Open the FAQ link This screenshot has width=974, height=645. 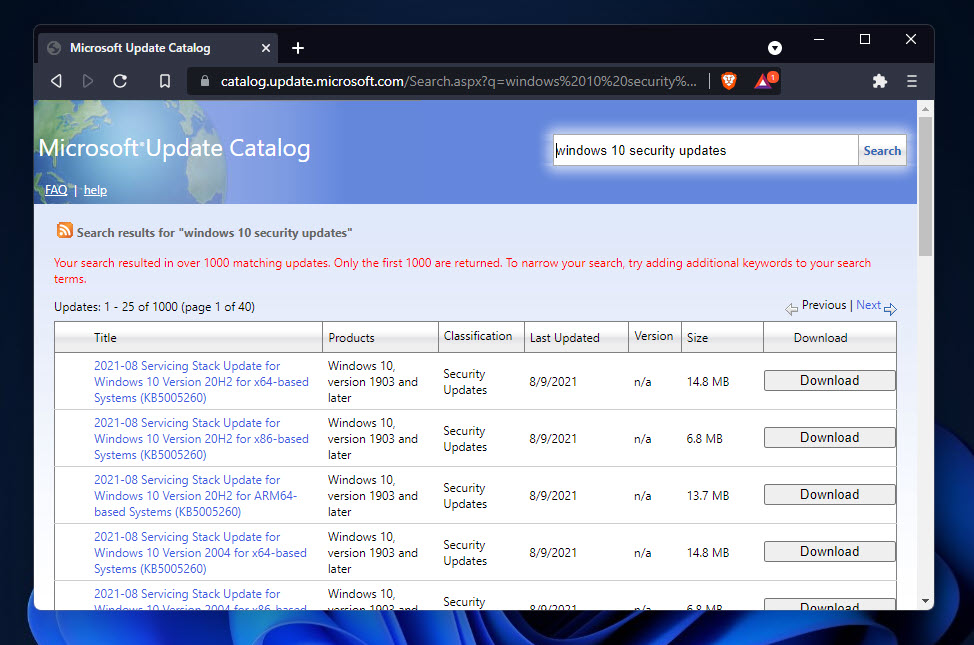pos(56,190)
